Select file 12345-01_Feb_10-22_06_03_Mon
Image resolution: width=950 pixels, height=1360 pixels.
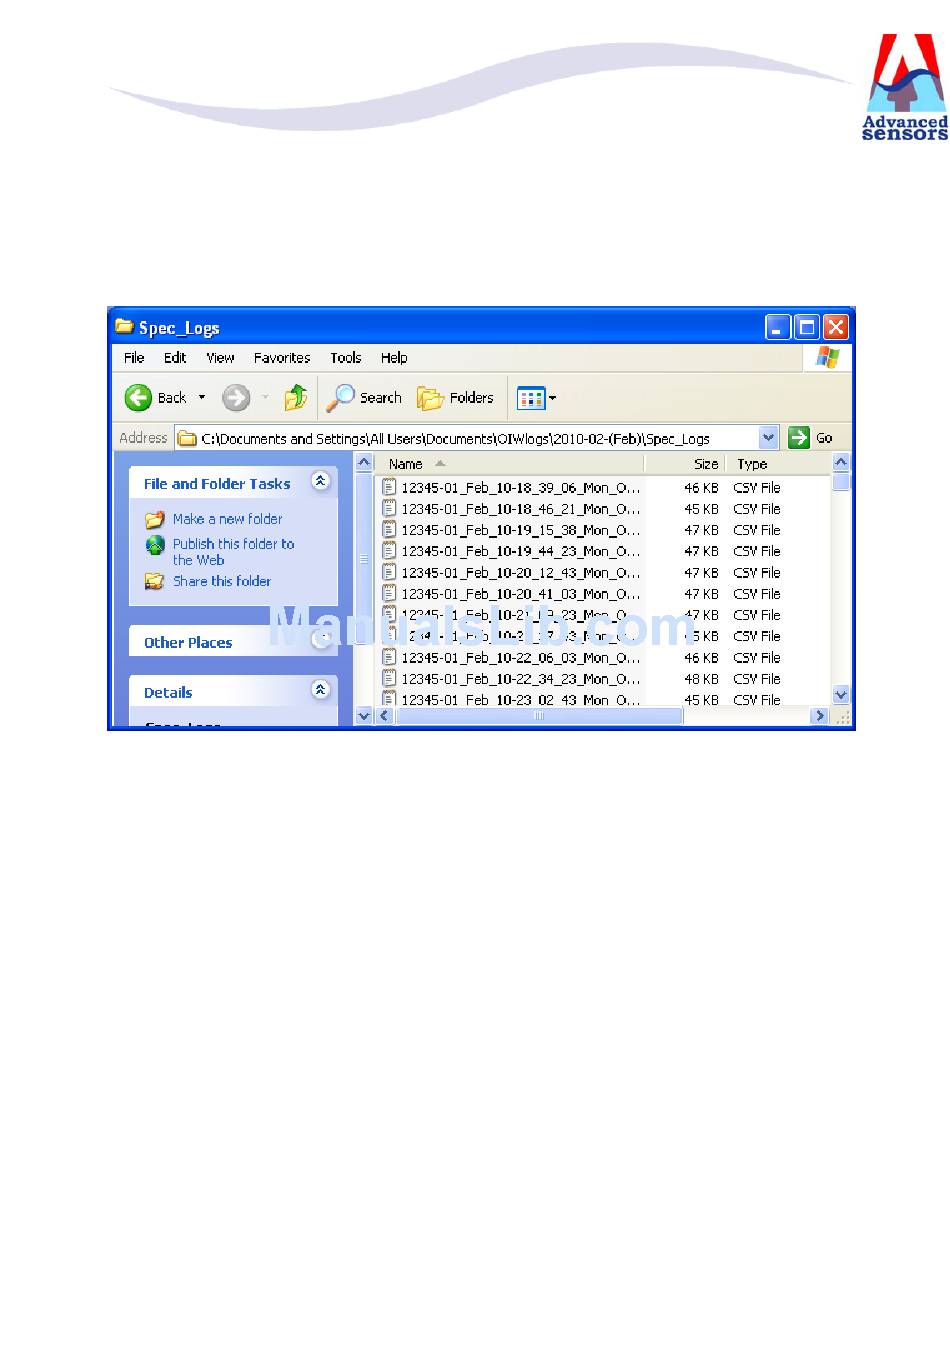[520, 658]
